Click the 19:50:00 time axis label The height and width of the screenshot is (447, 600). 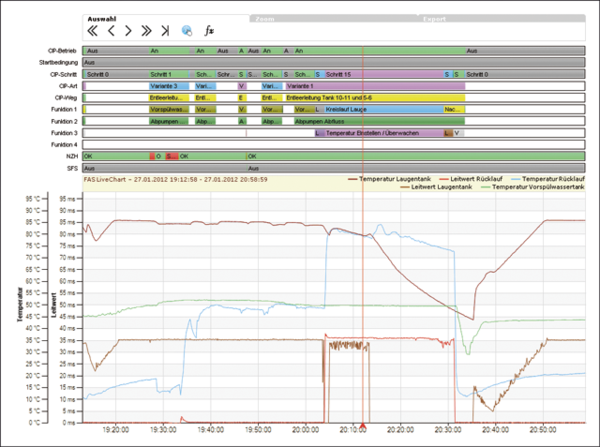pos(258,430)
